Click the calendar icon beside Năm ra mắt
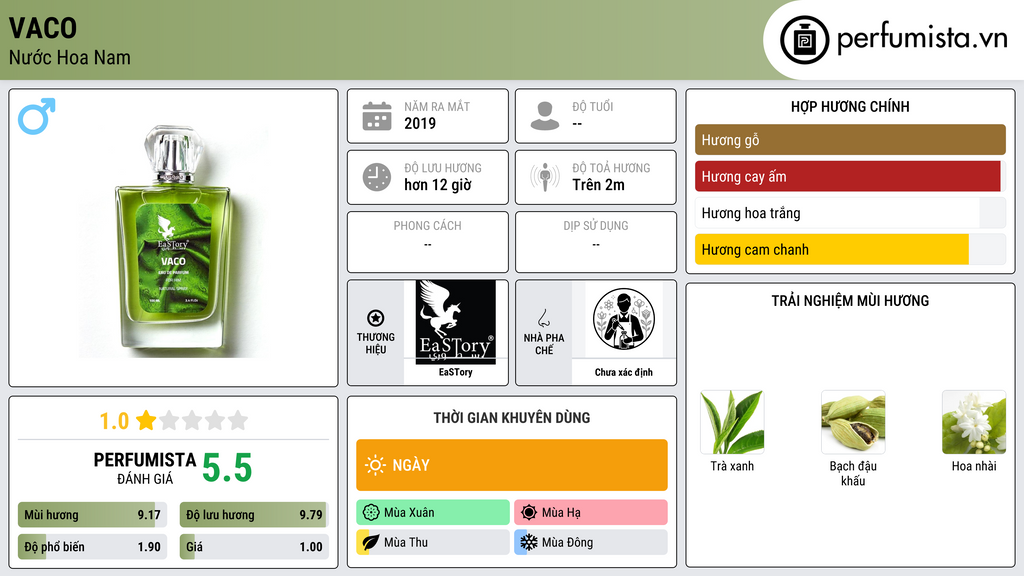 pos(377,116)
